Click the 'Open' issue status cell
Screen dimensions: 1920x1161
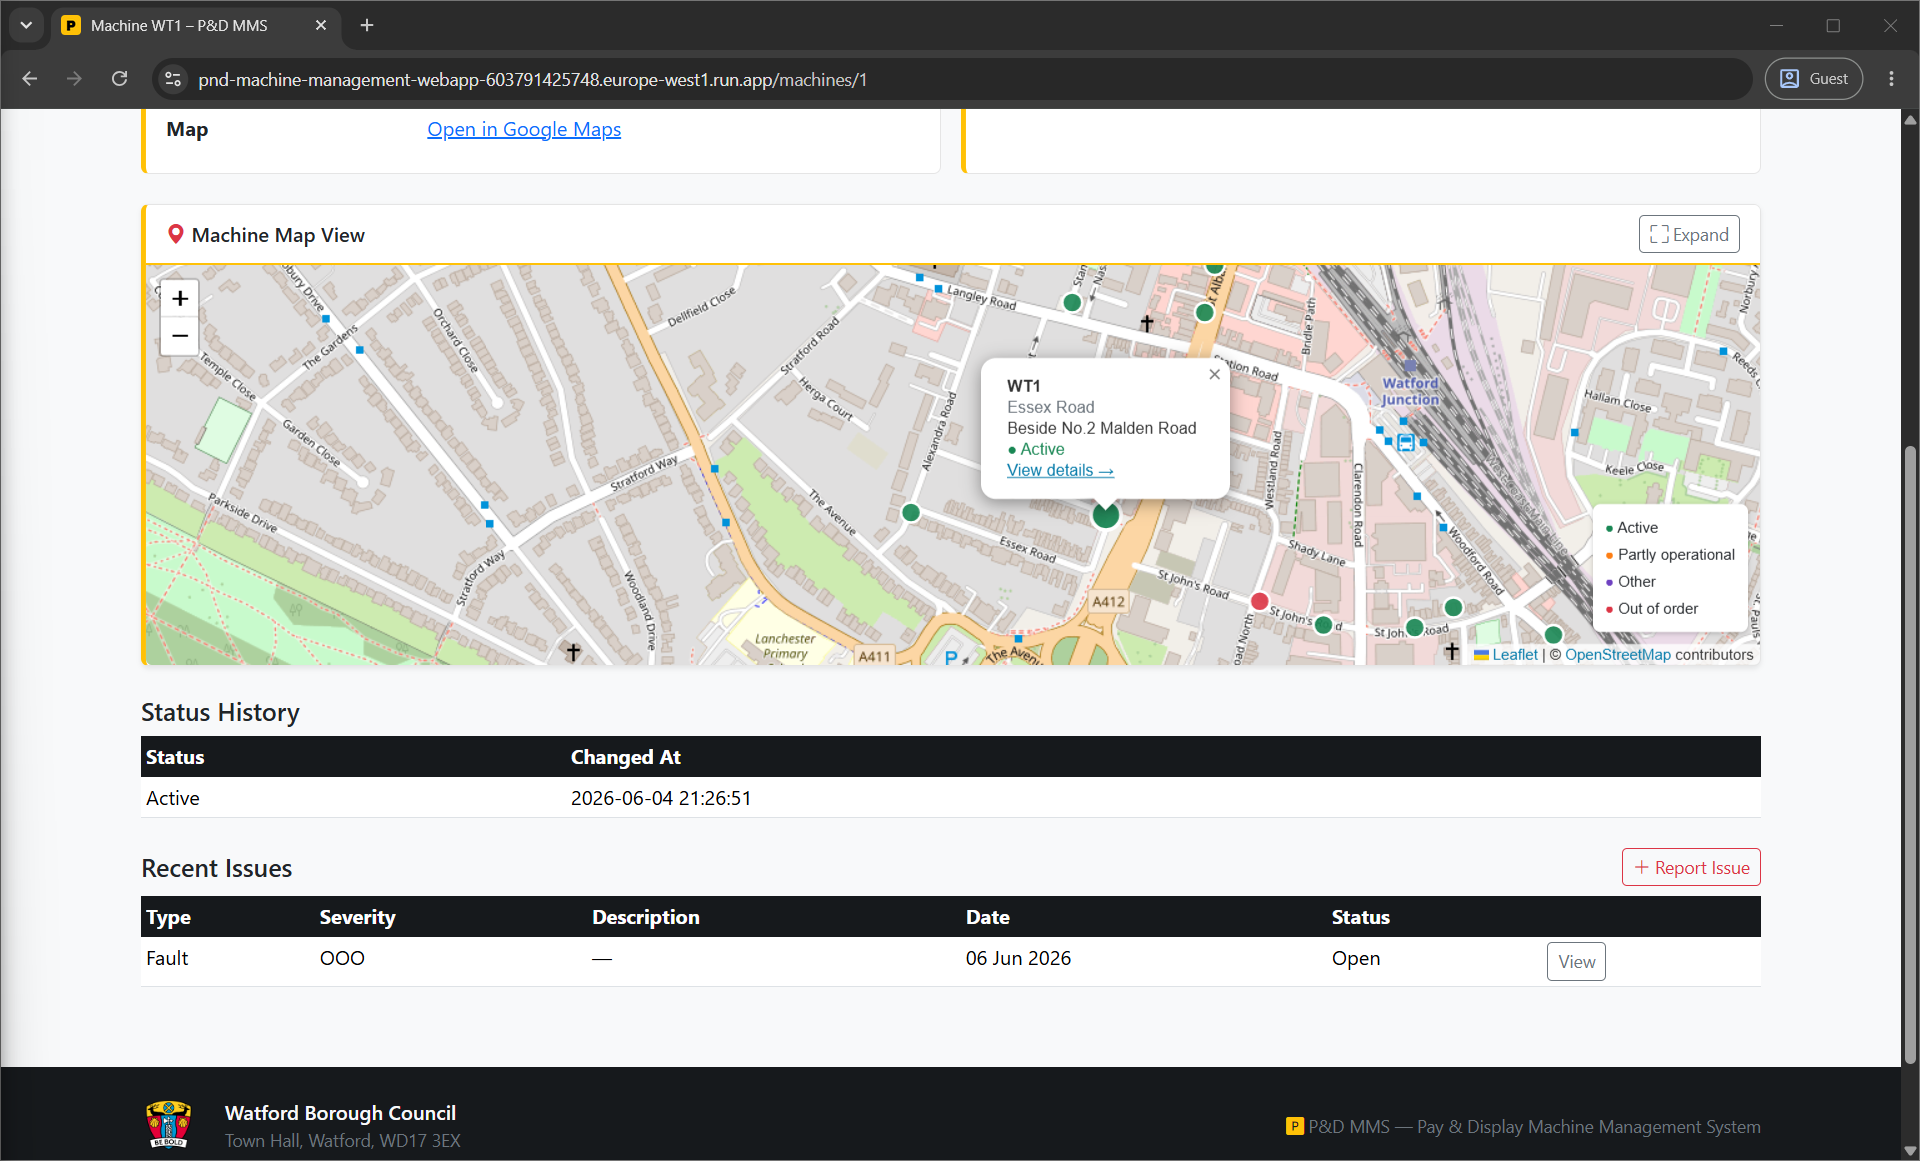[x=1355, y=957]
